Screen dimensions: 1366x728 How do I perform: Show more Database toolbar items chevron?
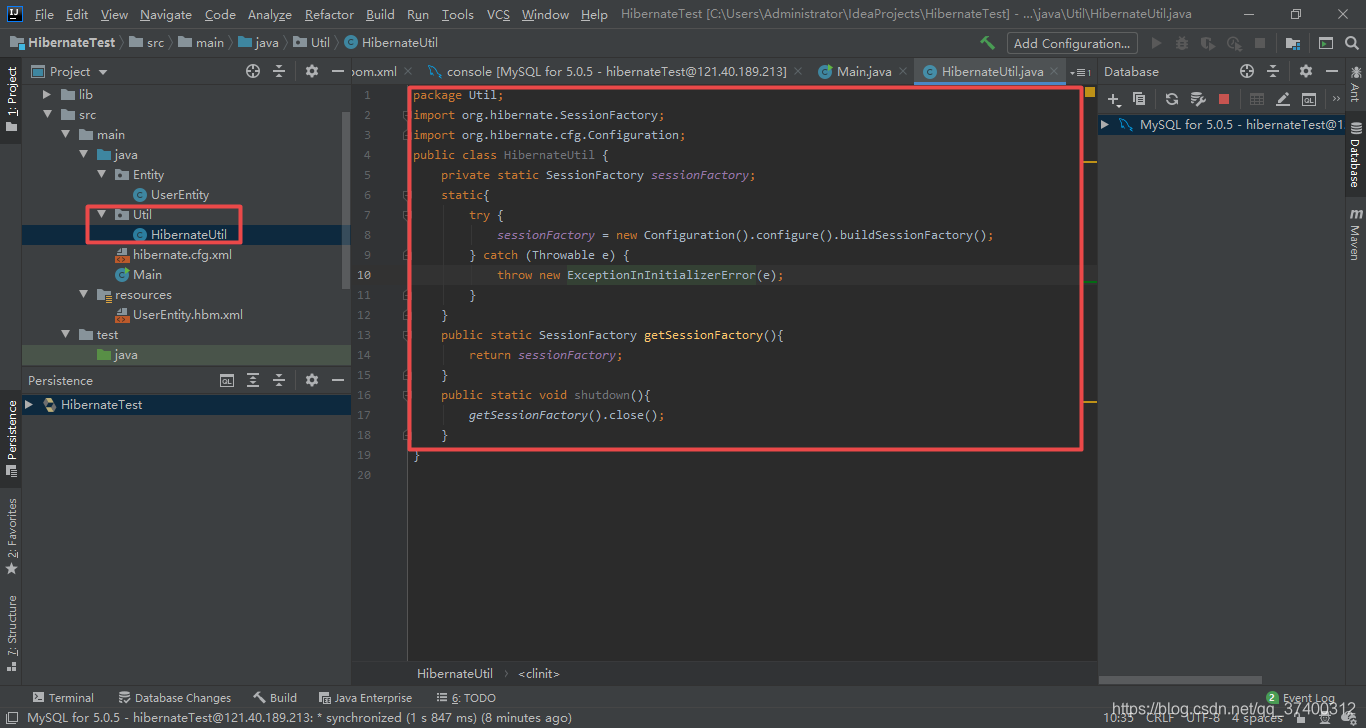tap(1337, 99)
